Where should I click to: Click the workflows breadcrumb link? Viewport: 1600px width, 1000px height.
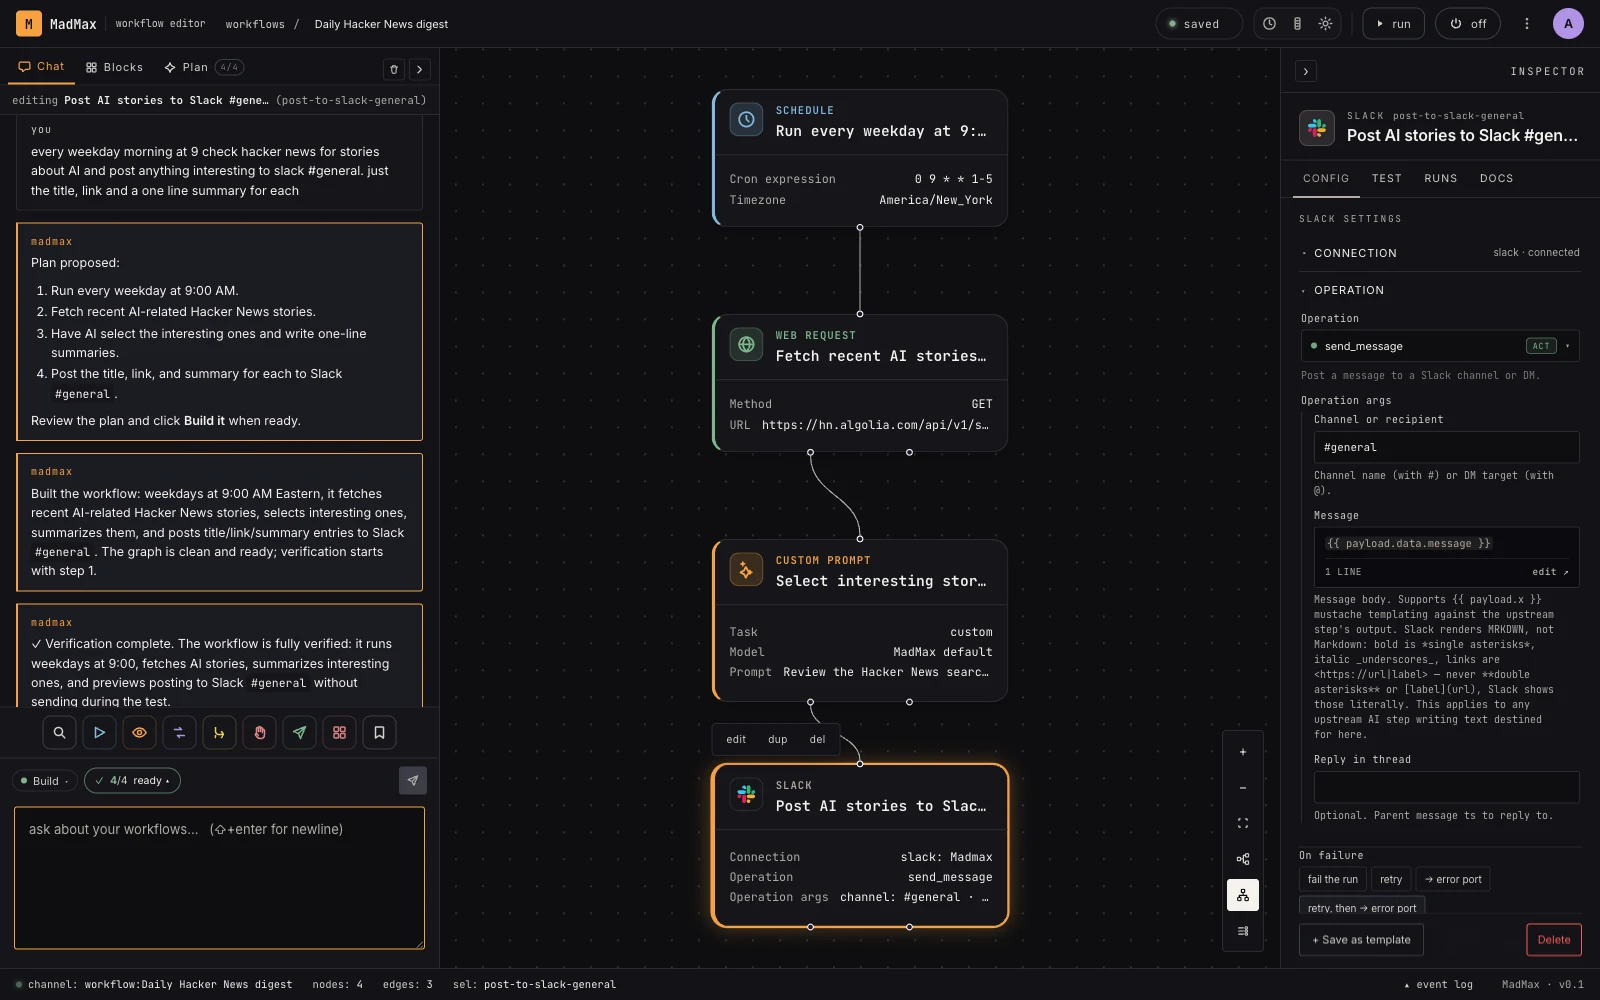click(255, 24)
